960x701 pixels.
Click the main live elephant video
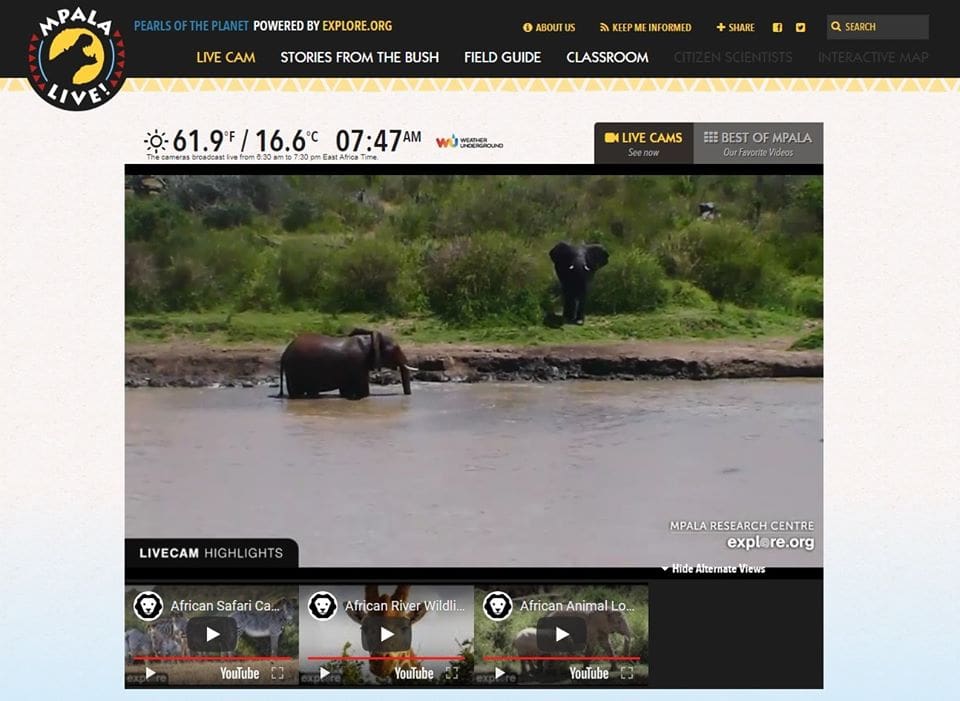474,371
